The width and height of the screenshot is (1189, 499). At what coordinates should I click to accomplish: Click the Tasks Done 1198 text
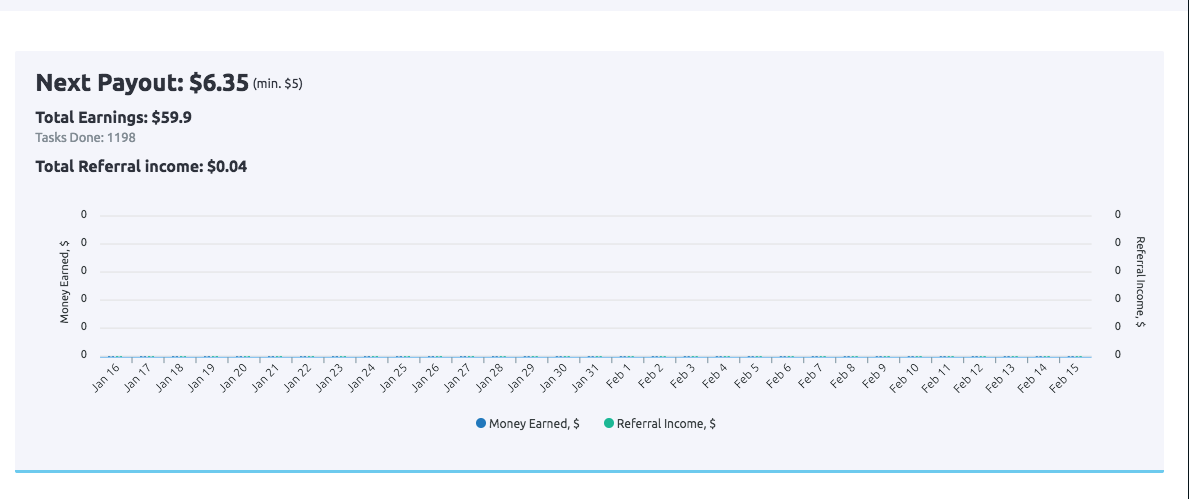(x=85, y=137)
